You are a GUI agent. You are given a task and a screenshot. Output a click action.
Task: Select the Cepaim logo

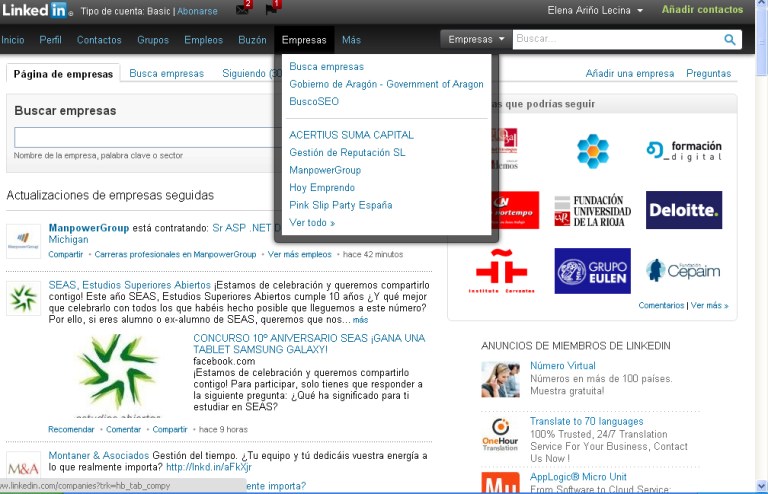coord(683,270)
